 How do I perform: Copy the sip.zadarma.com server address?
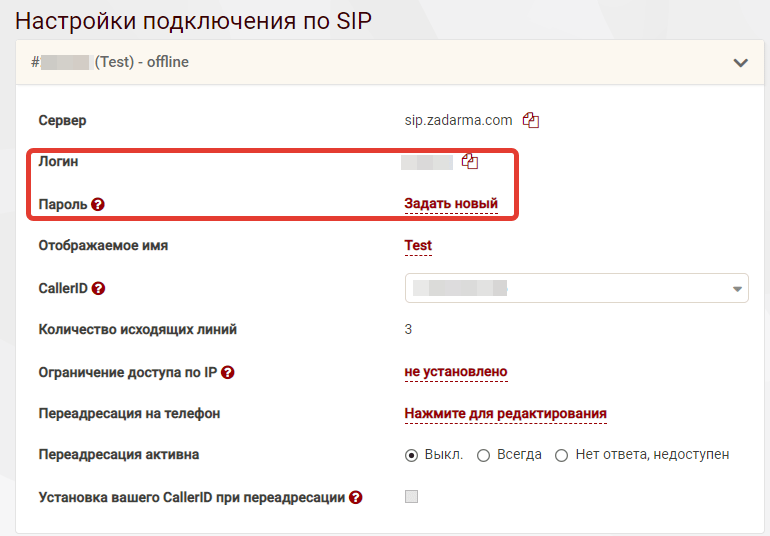(530, 120)
